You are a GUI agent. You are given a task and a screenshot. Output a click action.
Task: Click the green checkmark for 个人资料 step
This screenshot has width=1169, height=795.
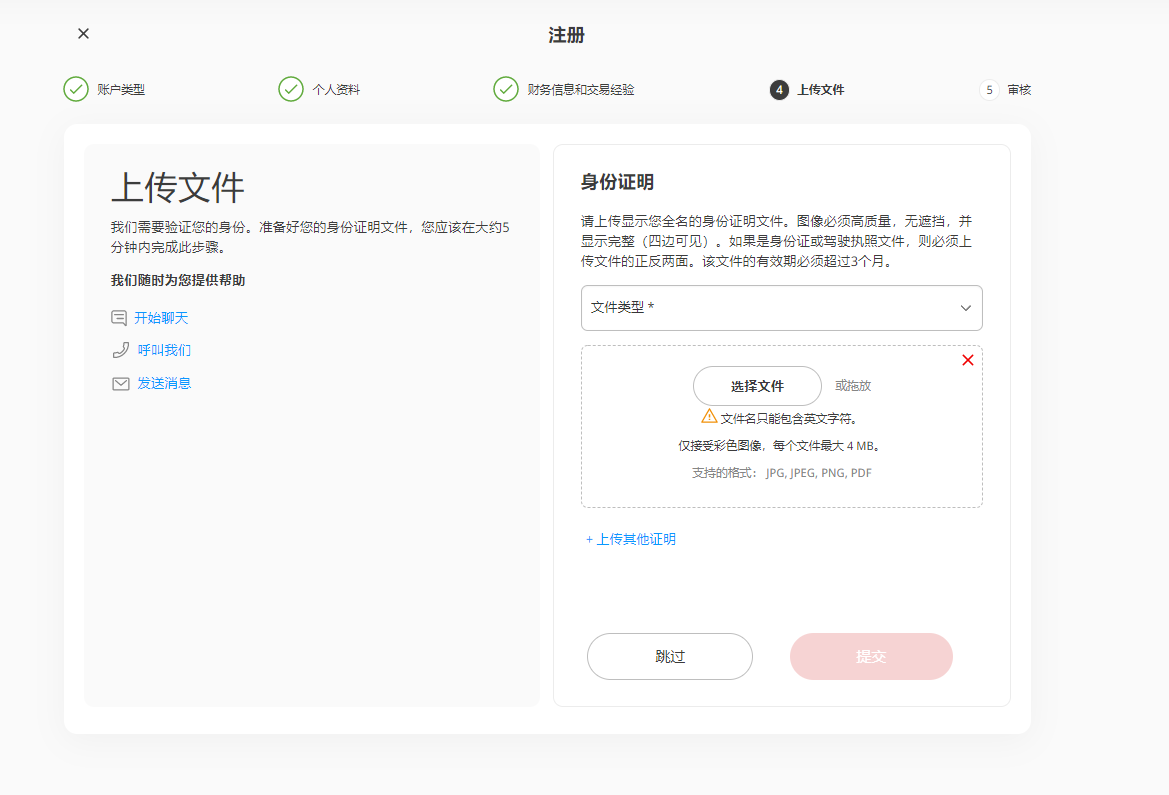click(290, 89)
